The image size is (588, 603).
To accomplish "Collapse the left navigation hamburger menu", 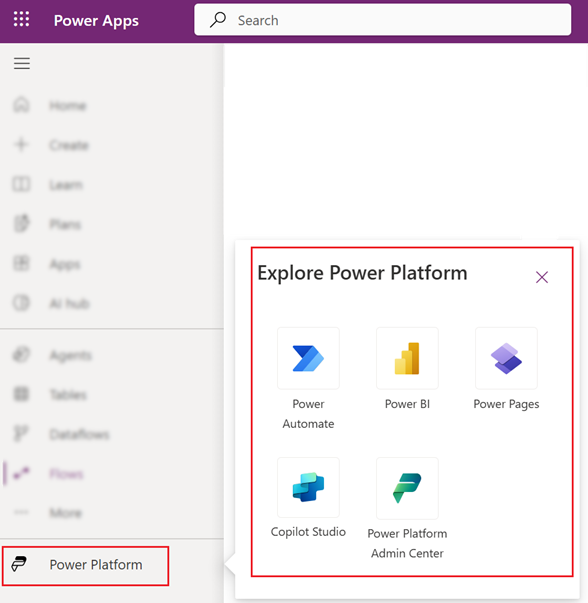I will [22, 63].
